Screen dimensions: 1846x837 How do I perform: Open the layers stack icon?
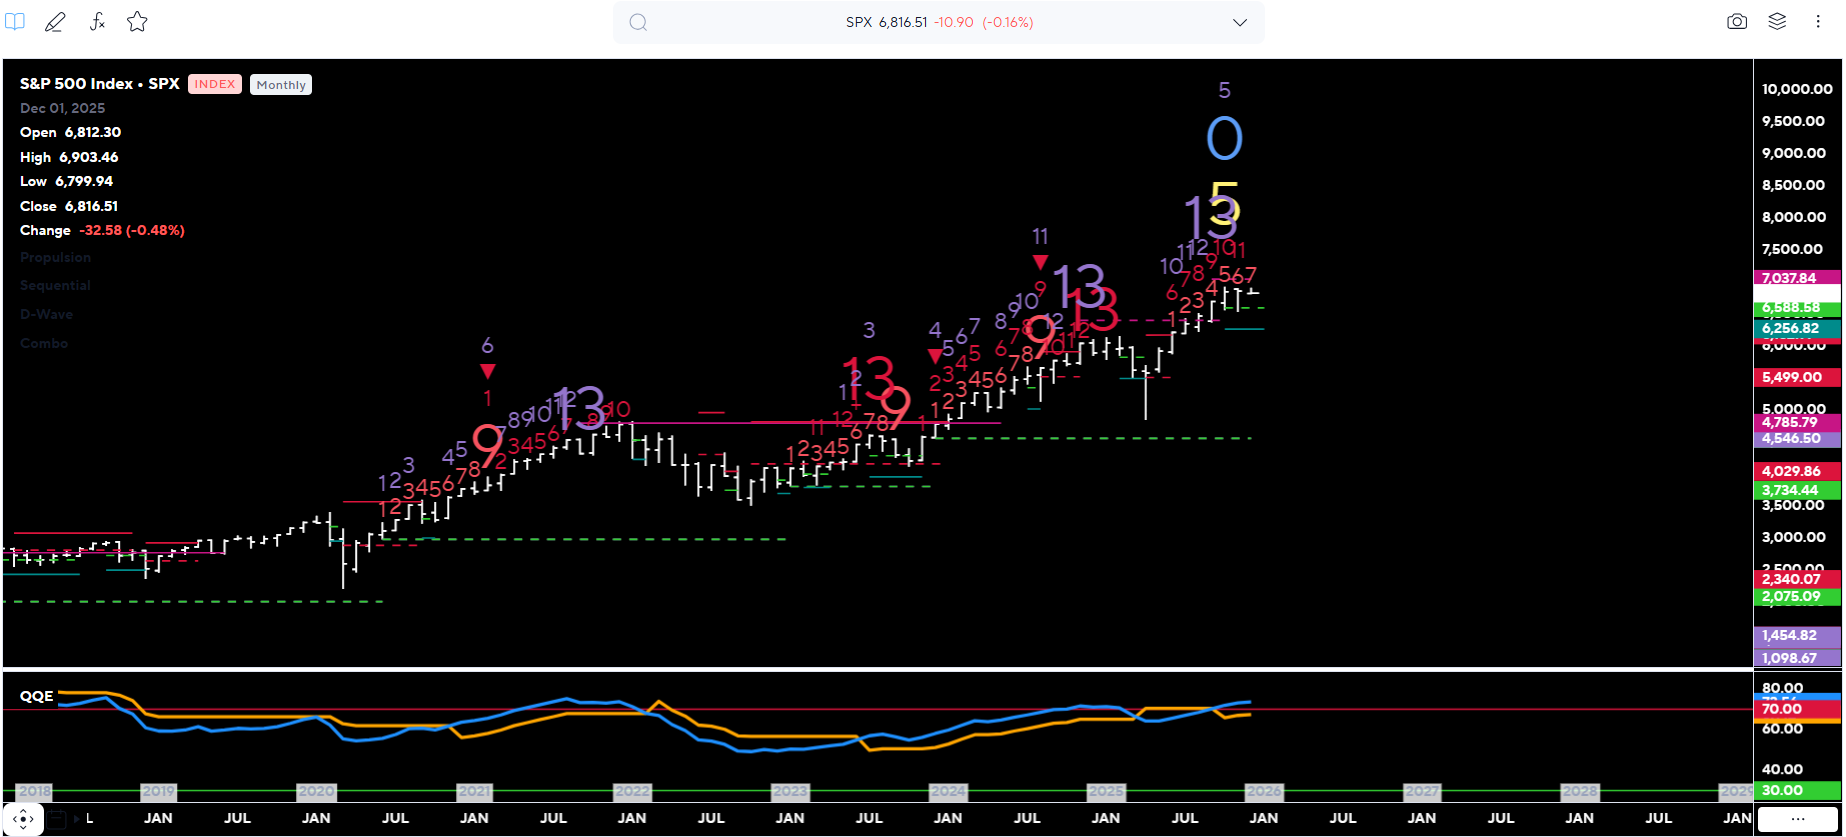pyautogui.click(x=1777, y=22)
